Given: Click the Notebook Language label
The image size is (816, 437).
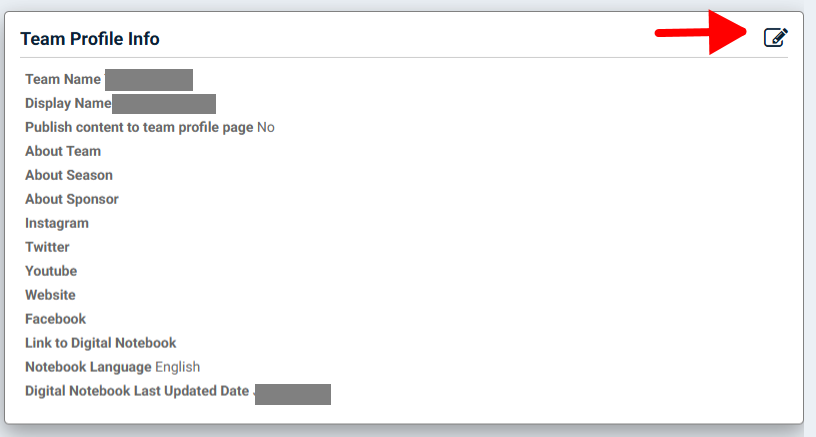Looking at the screenshot, I should [x=88, y=367].
